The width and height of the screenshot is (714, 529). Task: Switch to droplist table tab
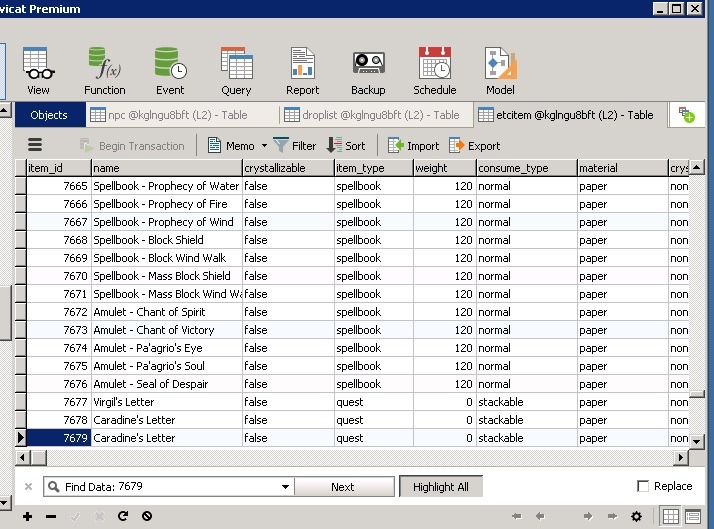point(376,115)
